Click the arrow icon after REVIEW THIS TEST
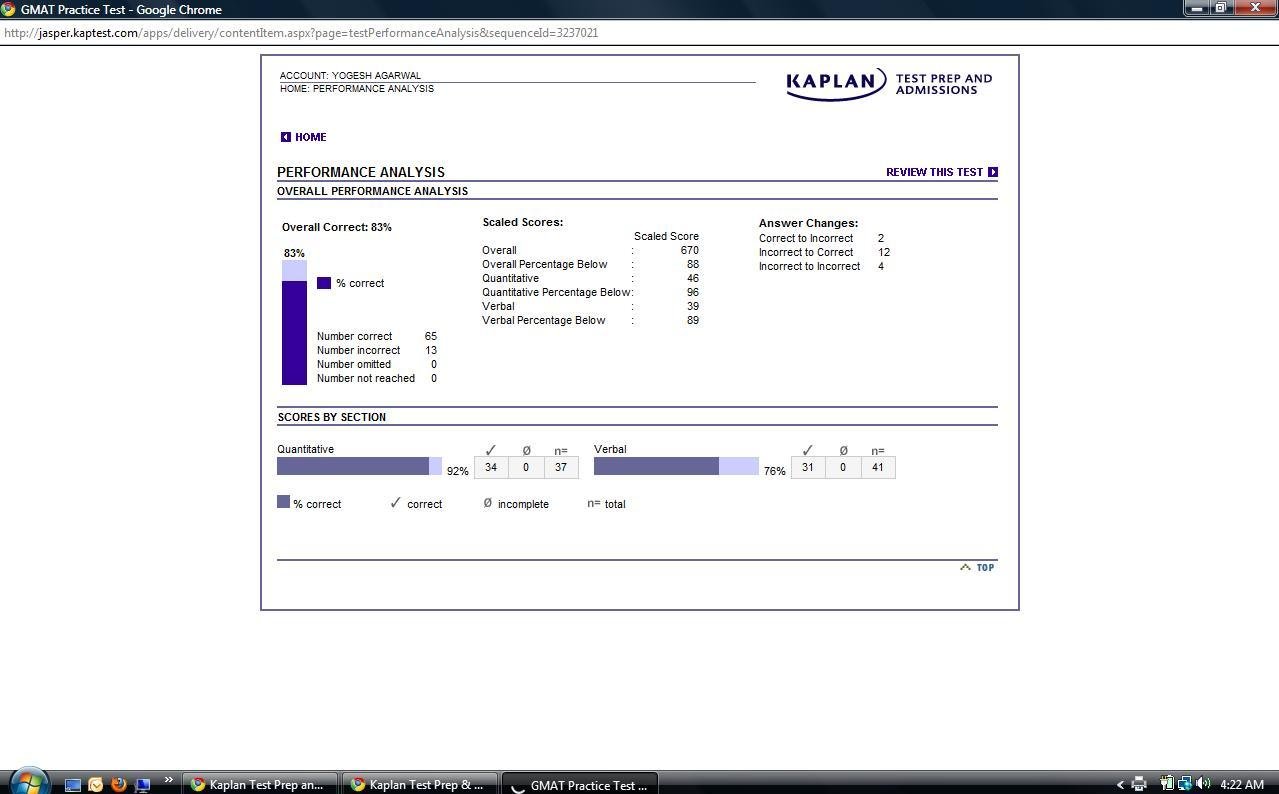The image size is (1279, 794). coord(993,171)
